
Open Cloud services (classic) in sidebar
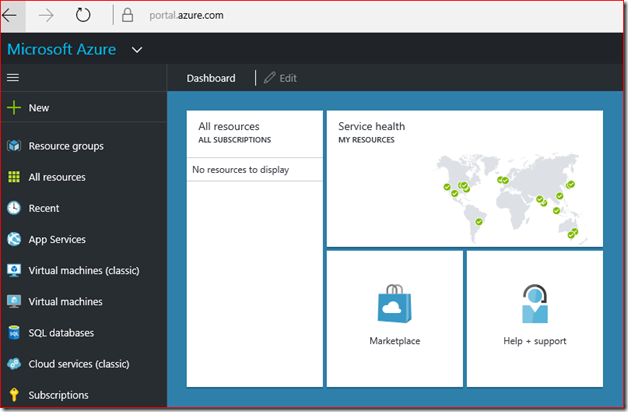(x=79, y=364)
